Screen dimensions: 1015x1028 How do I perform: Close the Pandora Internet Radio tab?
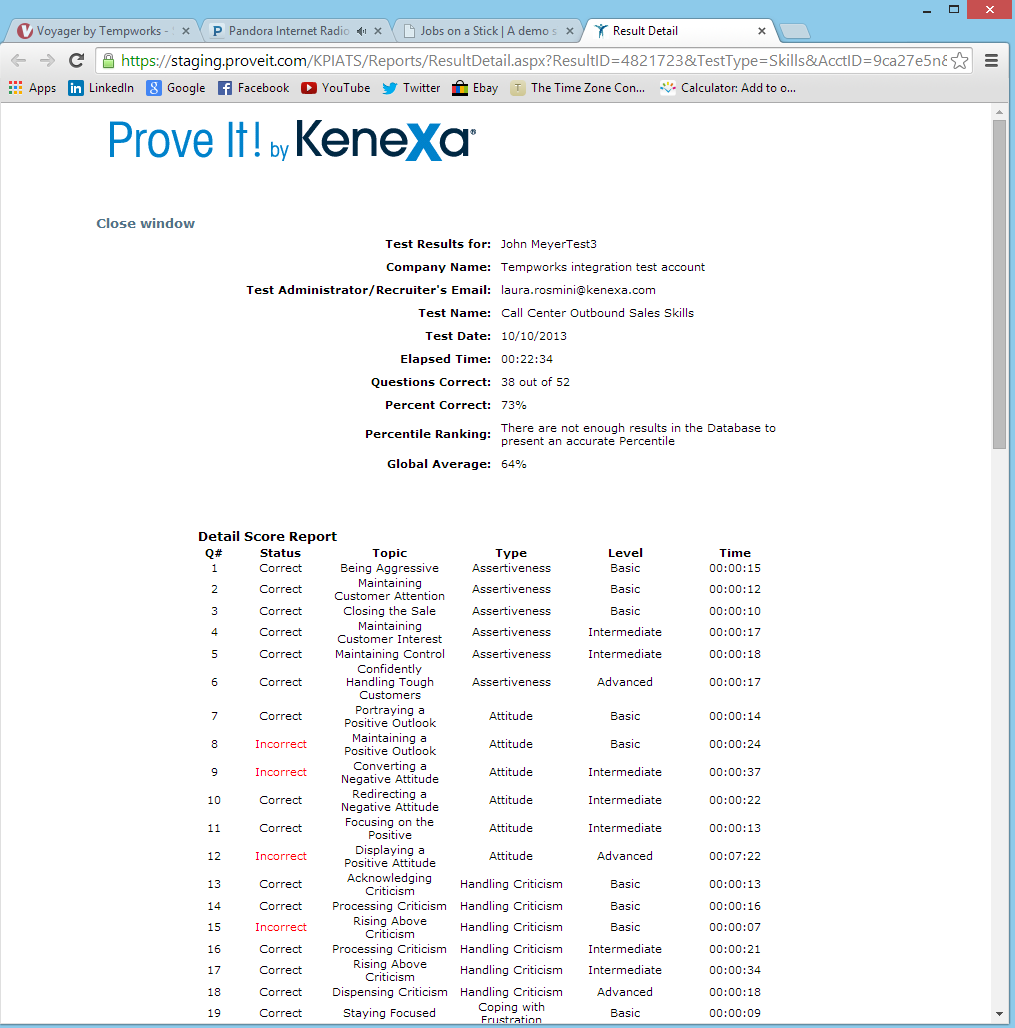pos(378,31)
